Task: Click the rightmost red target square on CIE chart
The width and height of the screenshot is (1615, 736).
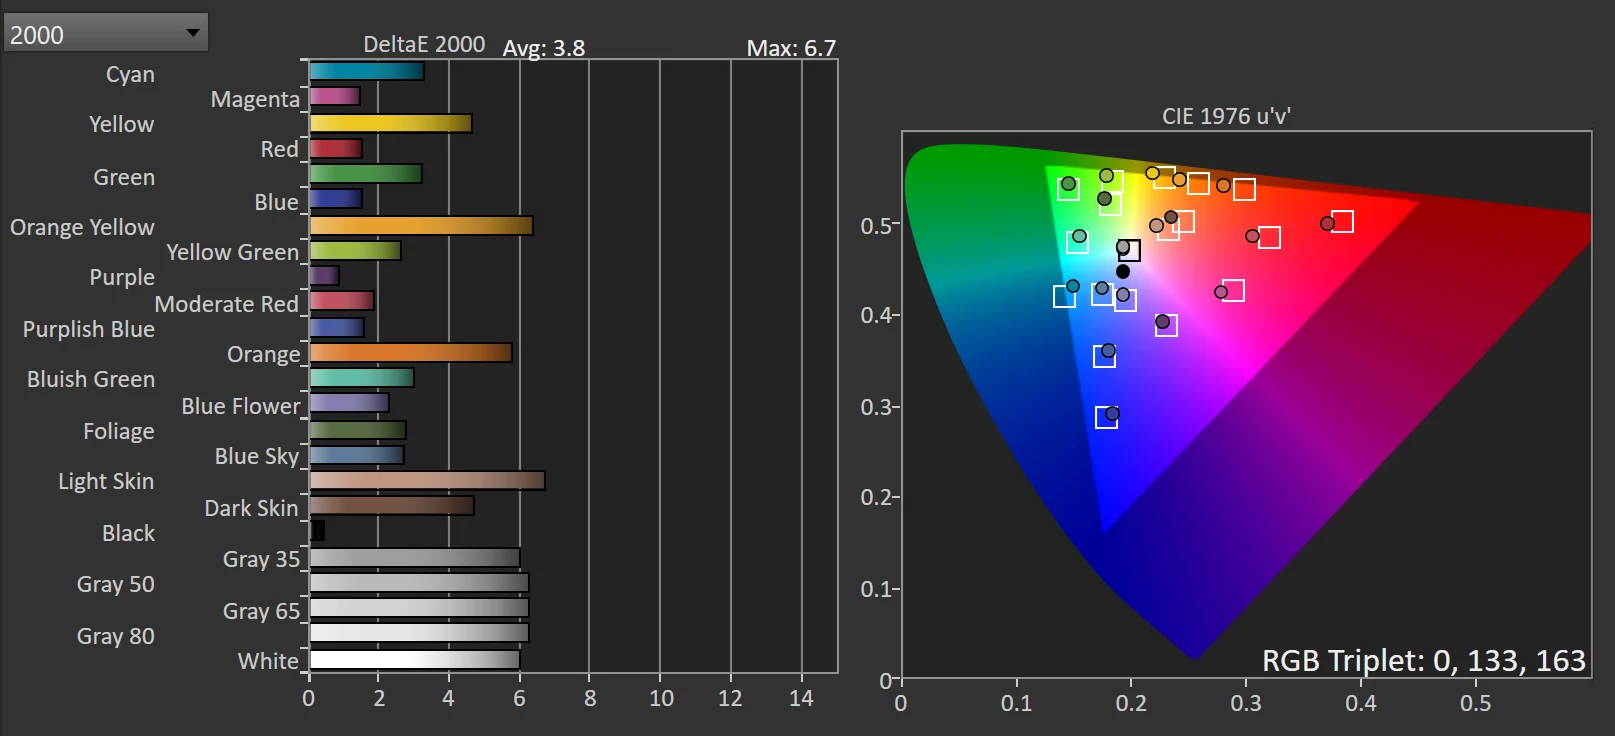Action: click(x=1342, y=221)
